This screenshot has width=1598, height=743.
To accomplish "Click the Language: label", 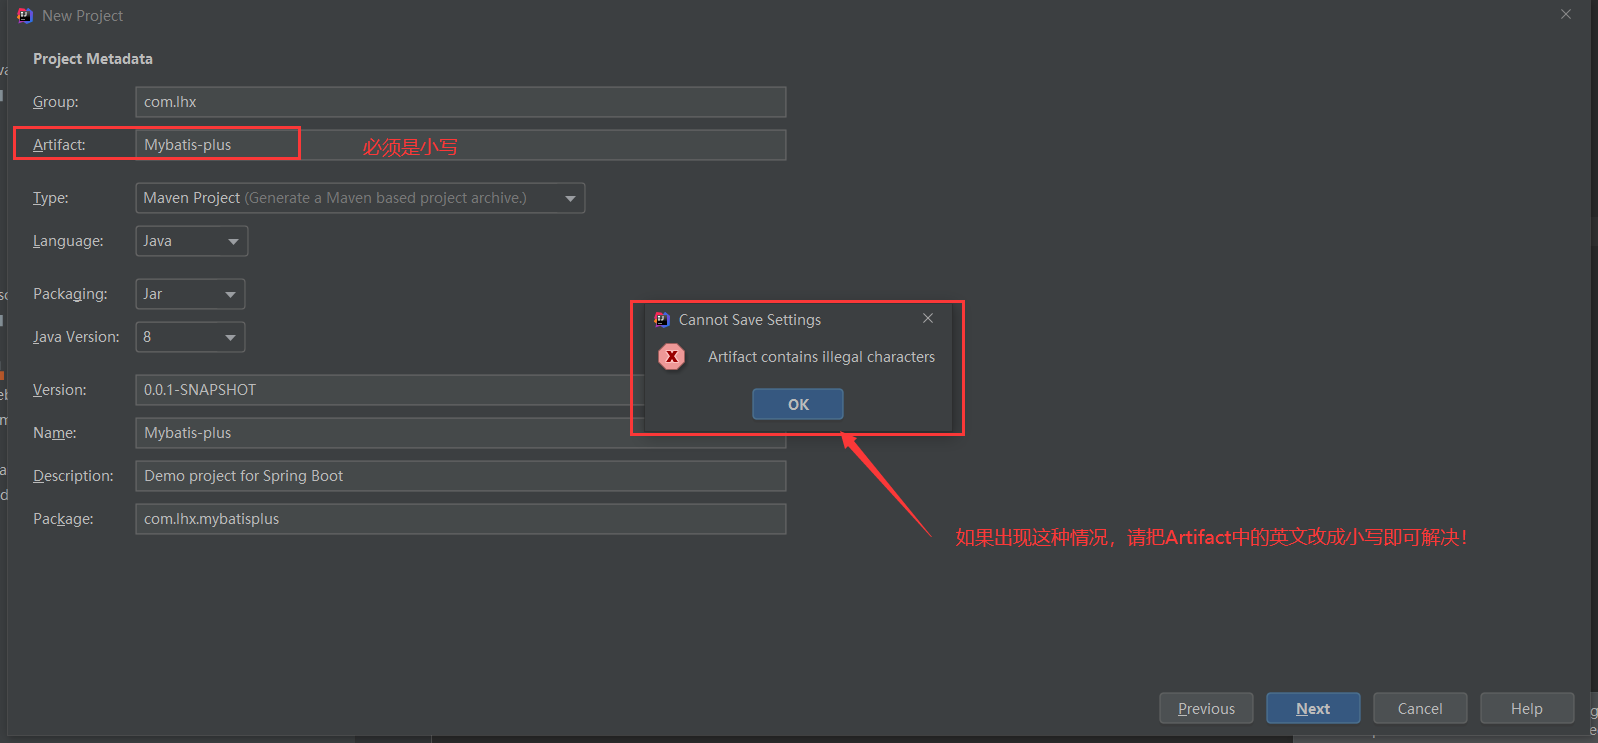I will click(x=68, y=241).
